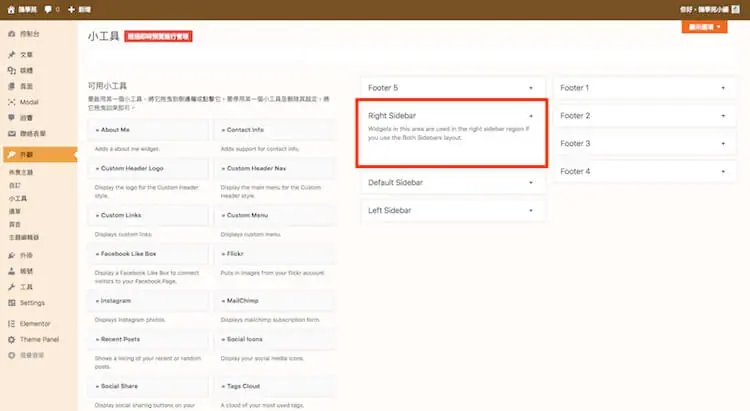
Task: Expand the Footer 2 widget area arrow
Action: [x=723, y=116]
